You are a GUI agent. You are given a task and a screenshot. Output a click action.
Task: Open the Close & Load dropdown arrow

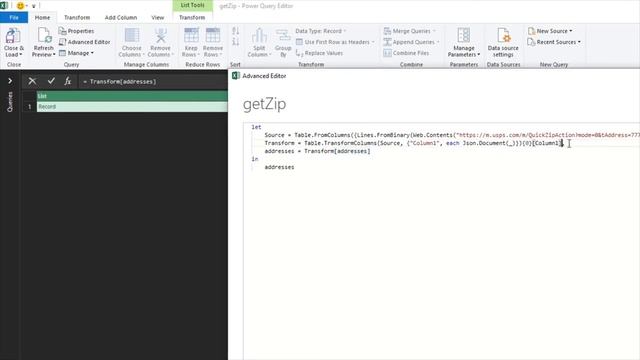[x=21, y=55]
